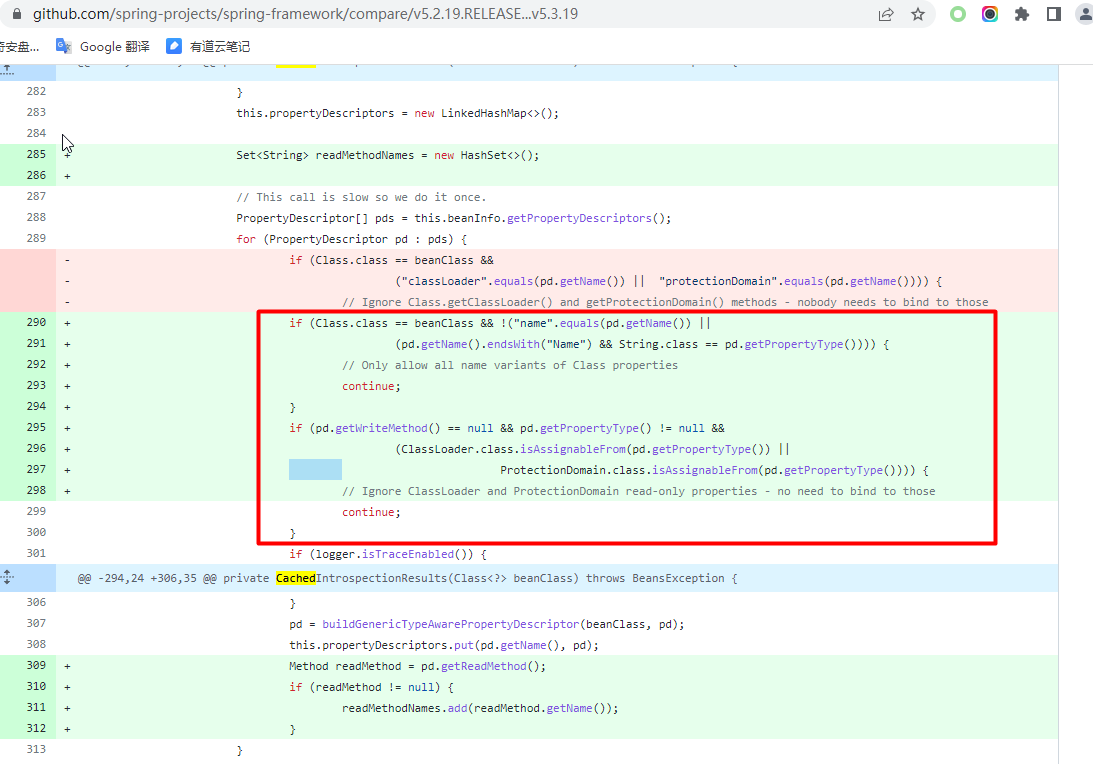This screenshot has width=1093, height=764.
Task: Open the profile avatar icon
Action: (x=1086, y=14)
